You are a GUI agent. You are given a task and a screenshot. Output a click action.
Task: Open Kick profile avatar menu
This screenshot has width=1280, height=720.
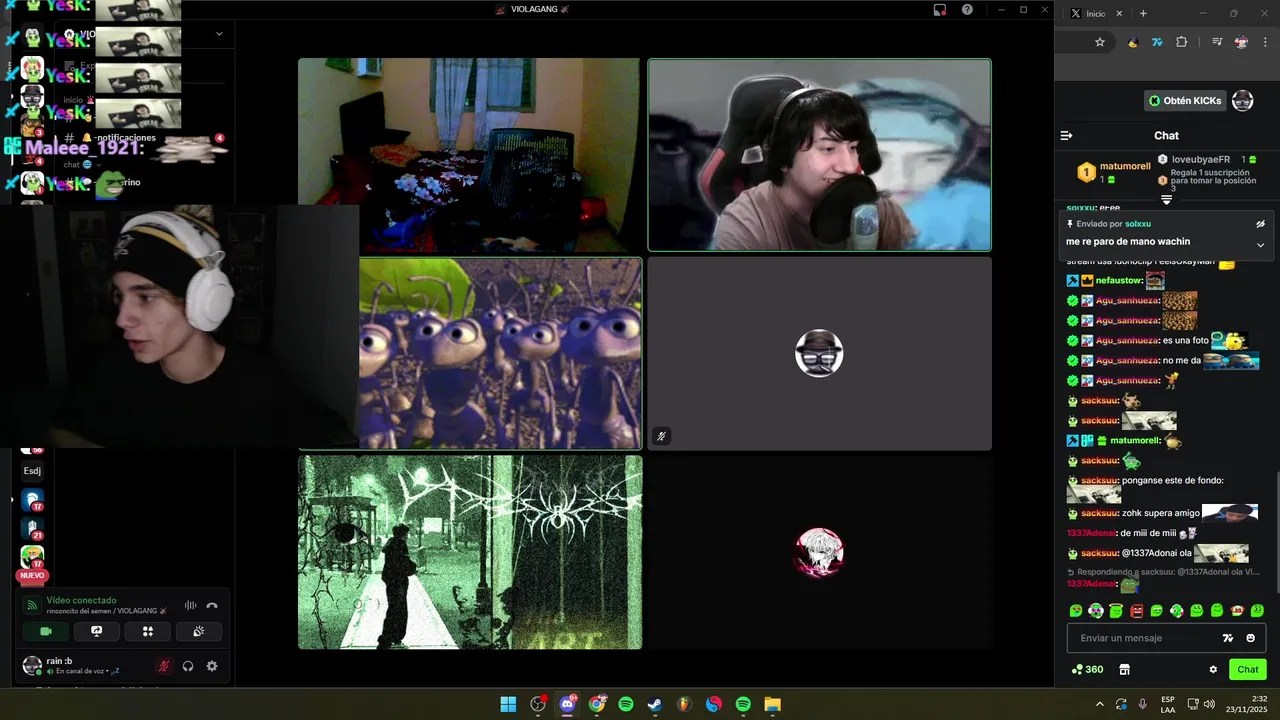[x=1243, y=100]
